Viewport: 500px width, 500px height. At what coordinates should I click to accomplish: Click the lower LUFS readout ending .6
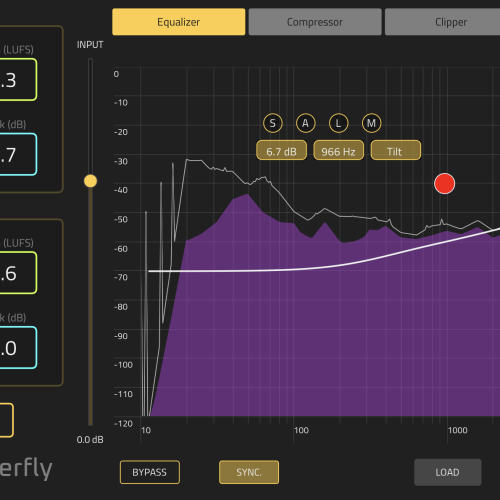pos(18,273)
